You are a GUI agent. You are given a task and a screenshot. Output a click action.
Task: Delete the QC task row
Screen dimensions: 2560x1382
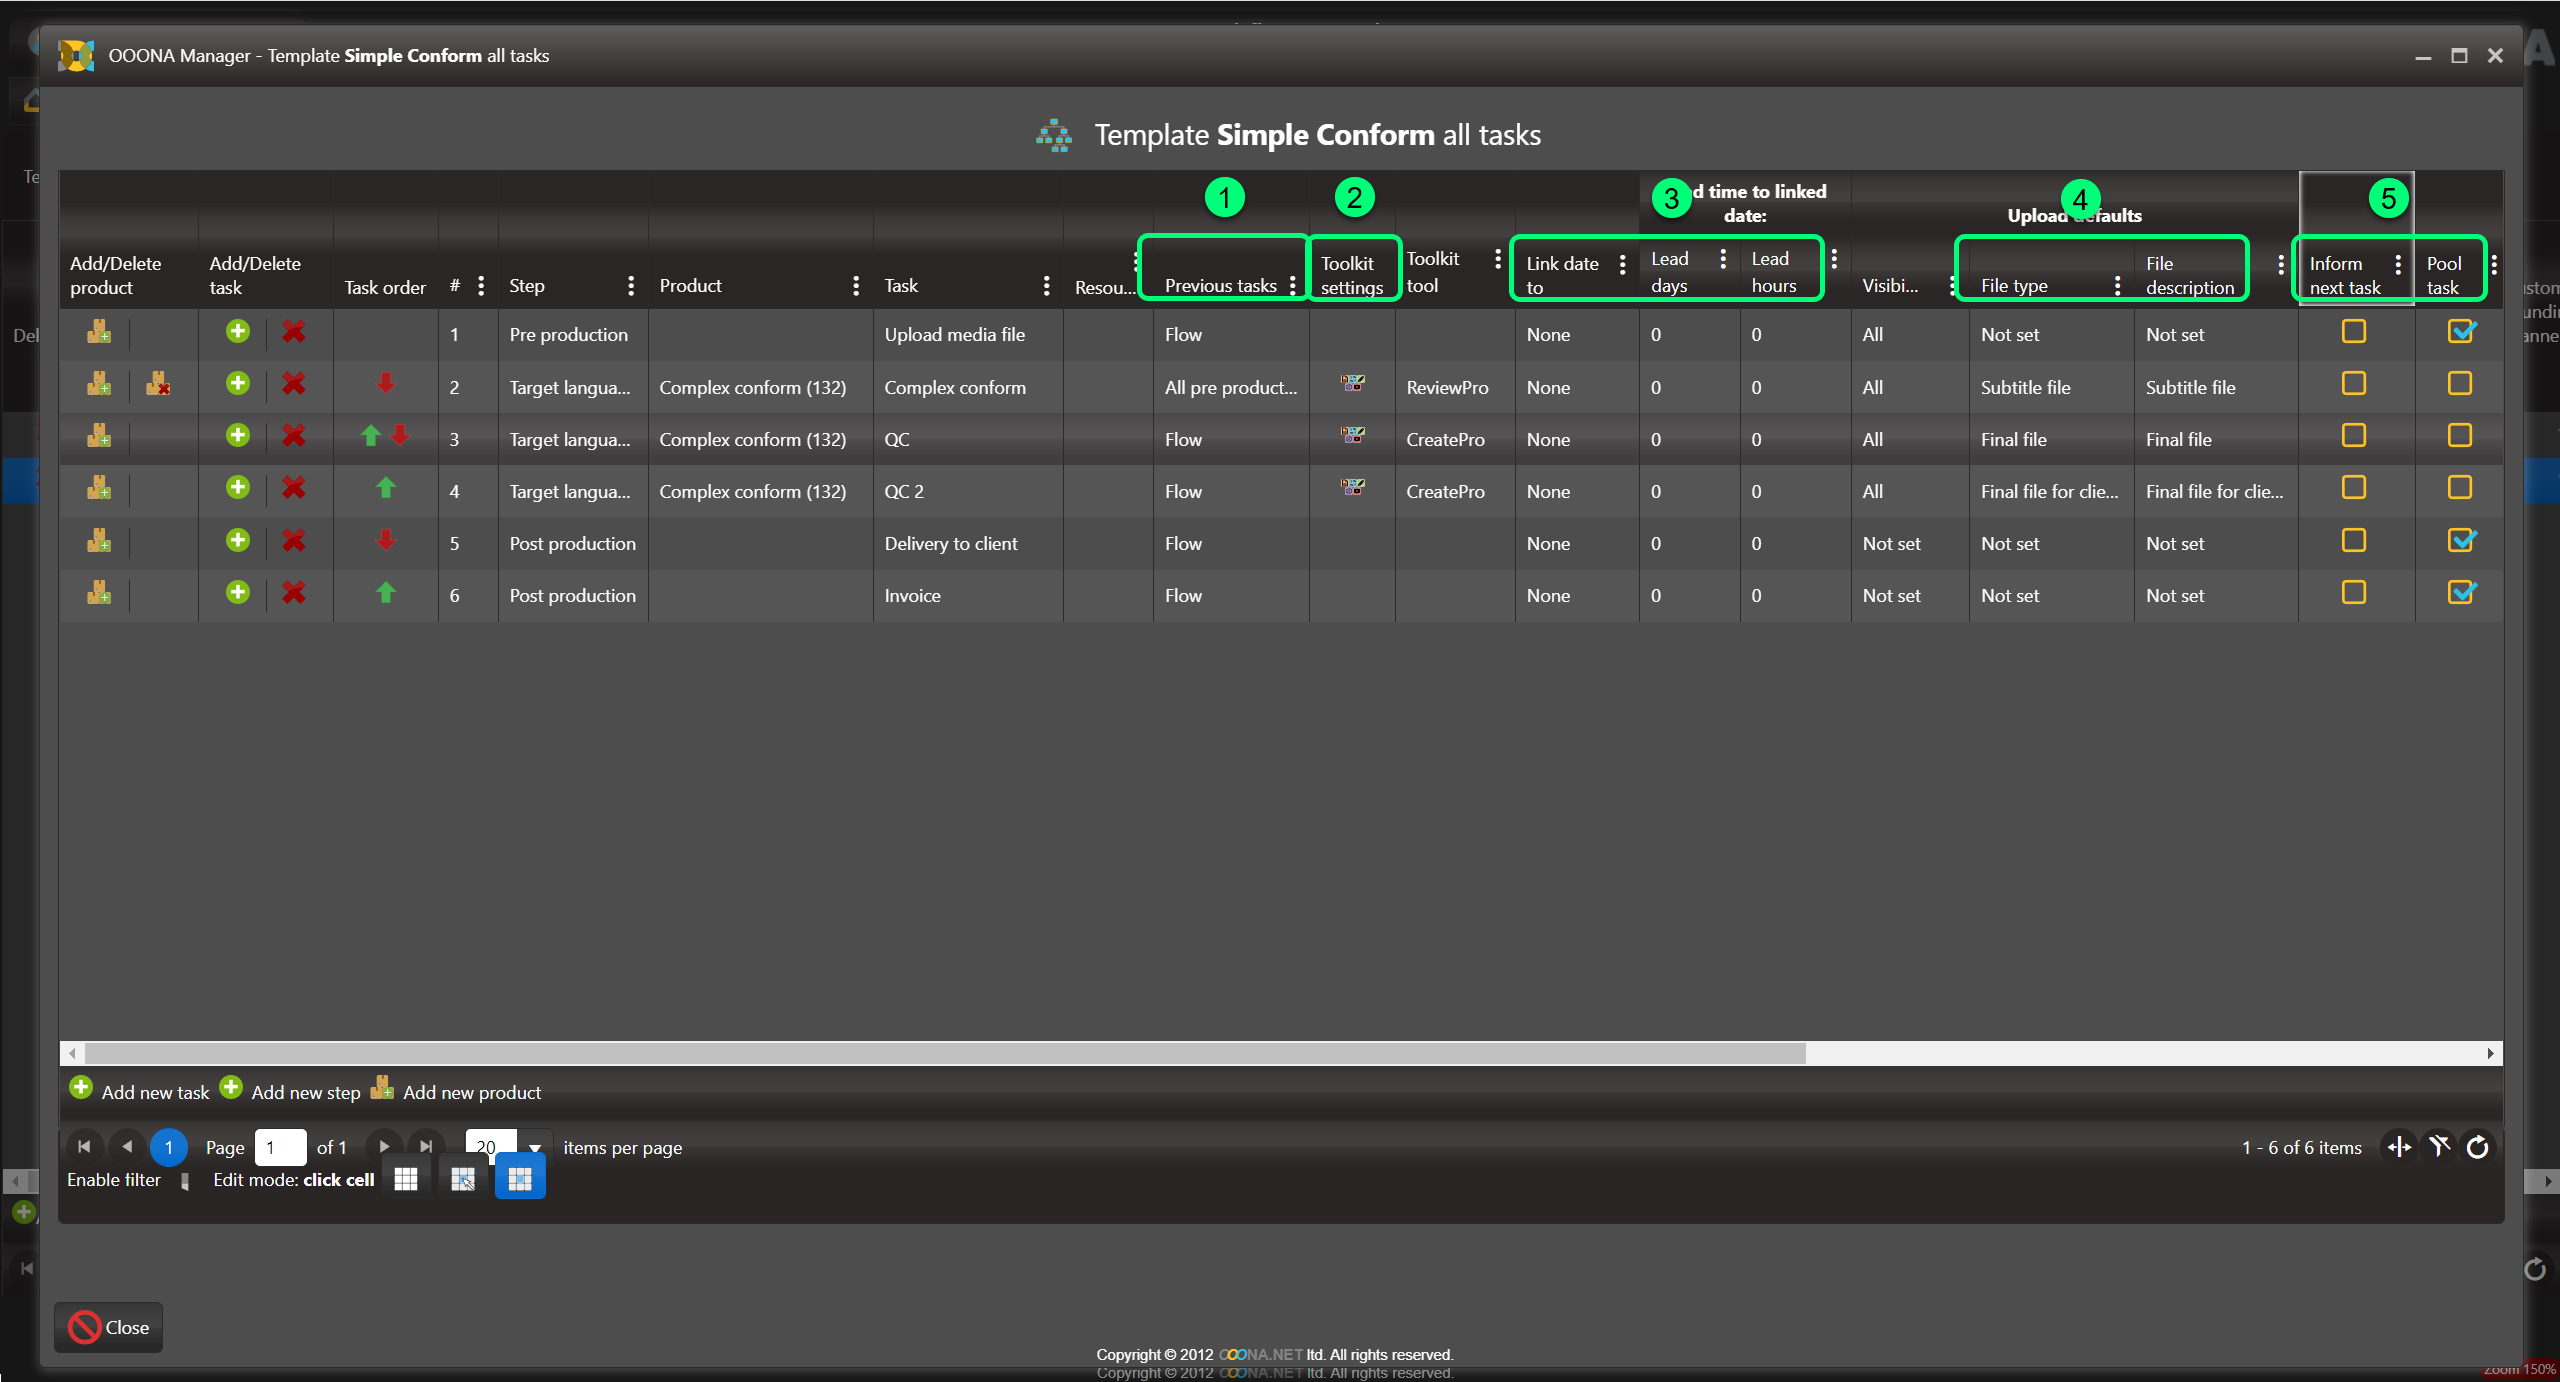293,436
